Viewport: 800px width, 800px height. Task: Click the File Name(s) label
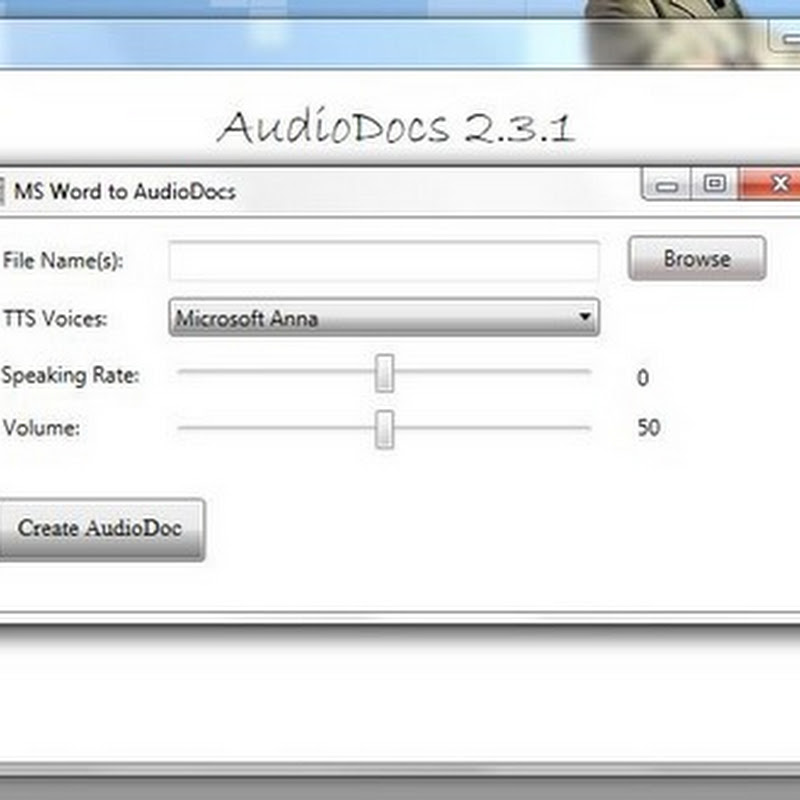coord(63,260)
